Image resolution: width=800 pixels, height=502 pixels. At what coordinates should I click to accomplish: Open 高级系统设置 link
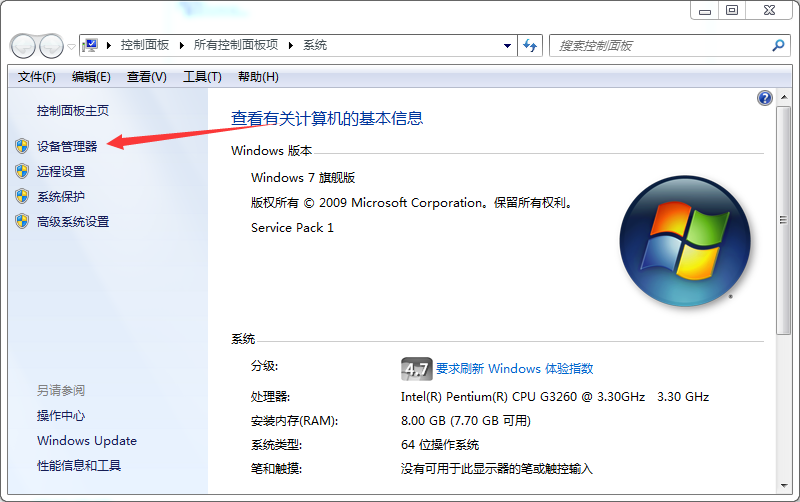(73, 222)
